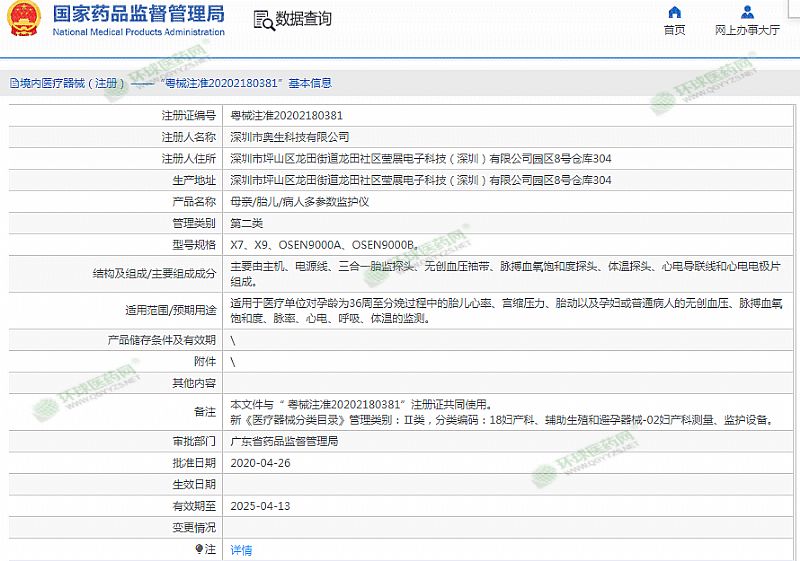Click the breadcrumb page icon before 境内医疗器械
800x561 pixels.
pyautogui.click(x=12, y=84)
